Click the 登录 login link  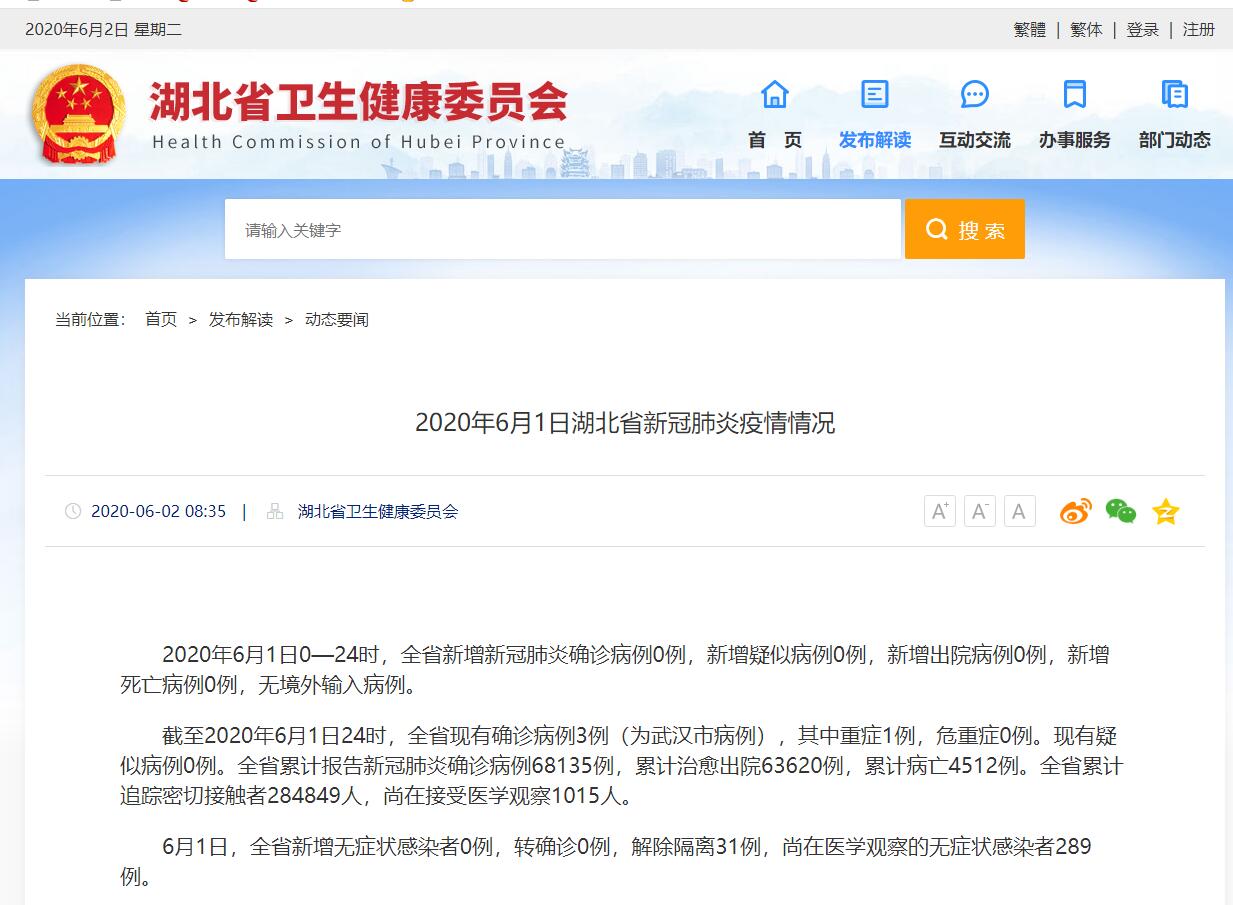click(1143, 30)
